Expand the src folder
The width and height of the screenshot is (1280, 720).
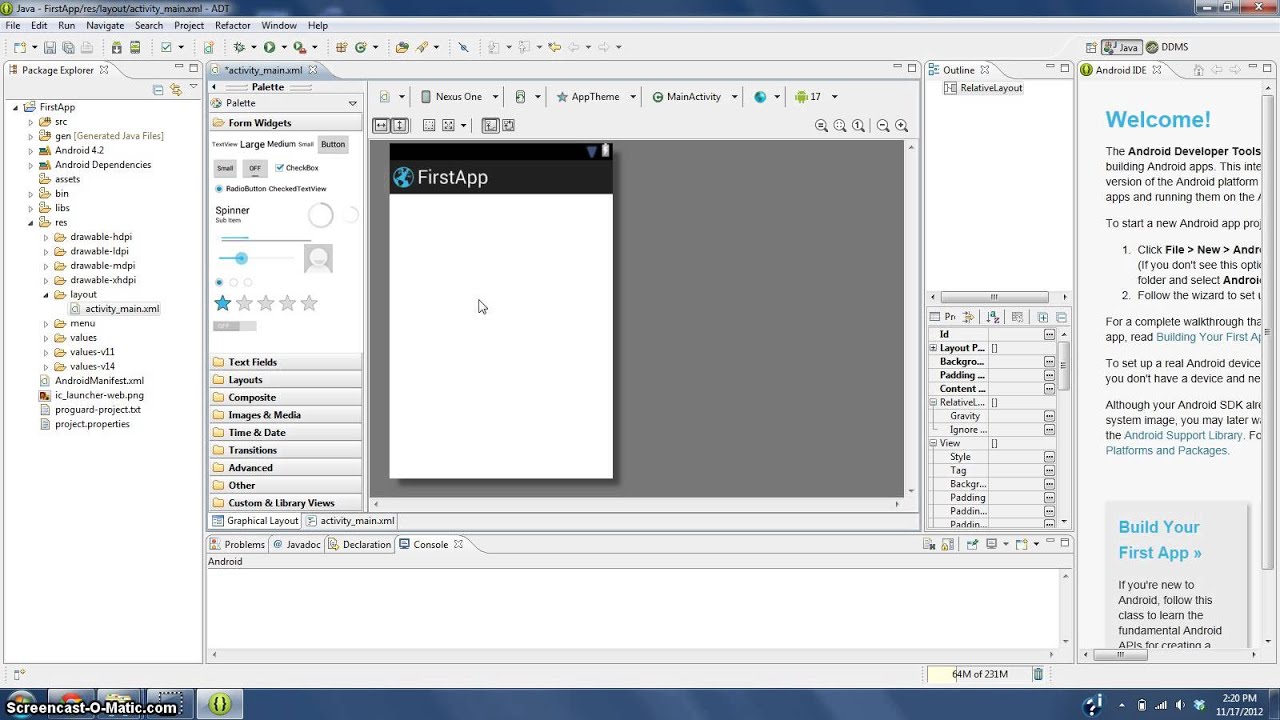point(31,121)
